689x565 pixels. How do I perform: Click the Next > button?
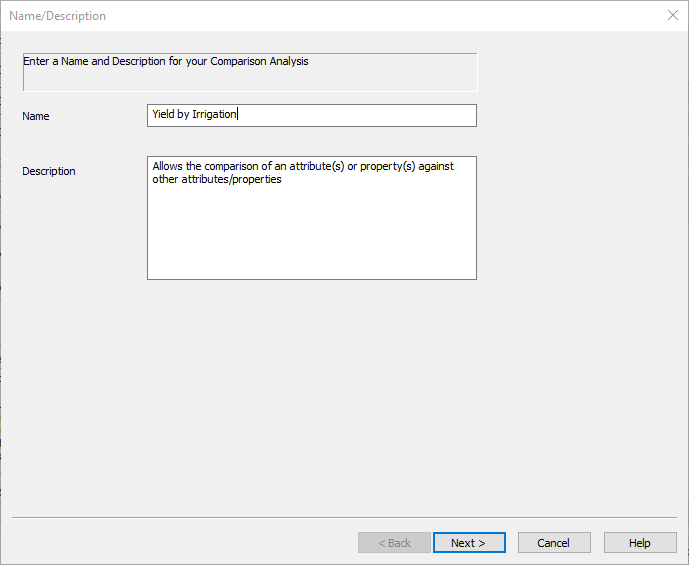(x=469, y=543)
